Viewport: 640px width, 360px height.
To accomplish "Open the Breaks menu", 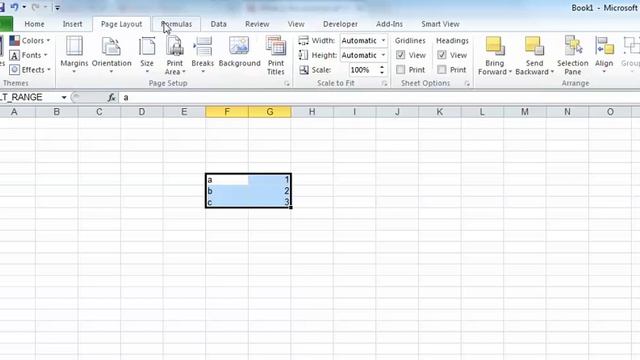I will pos(202,55).
